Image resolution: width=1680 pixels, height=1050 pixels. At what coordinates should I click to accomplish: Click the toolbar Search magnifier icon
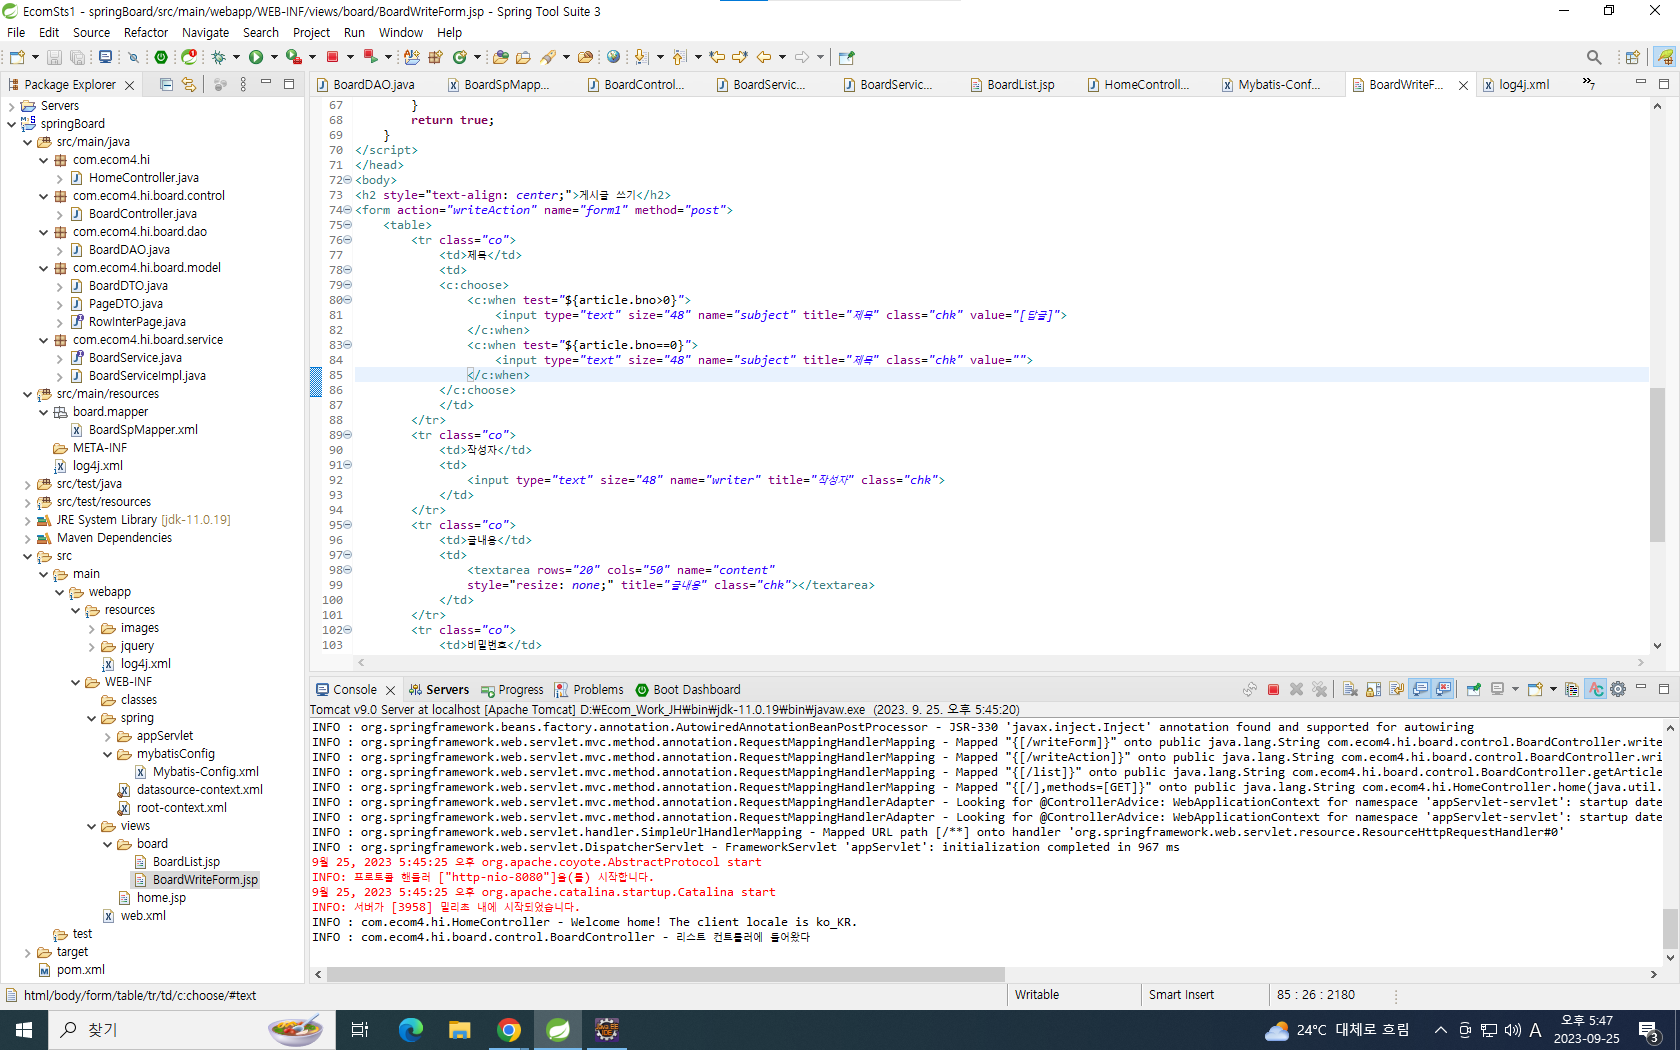click(1594, 57)
